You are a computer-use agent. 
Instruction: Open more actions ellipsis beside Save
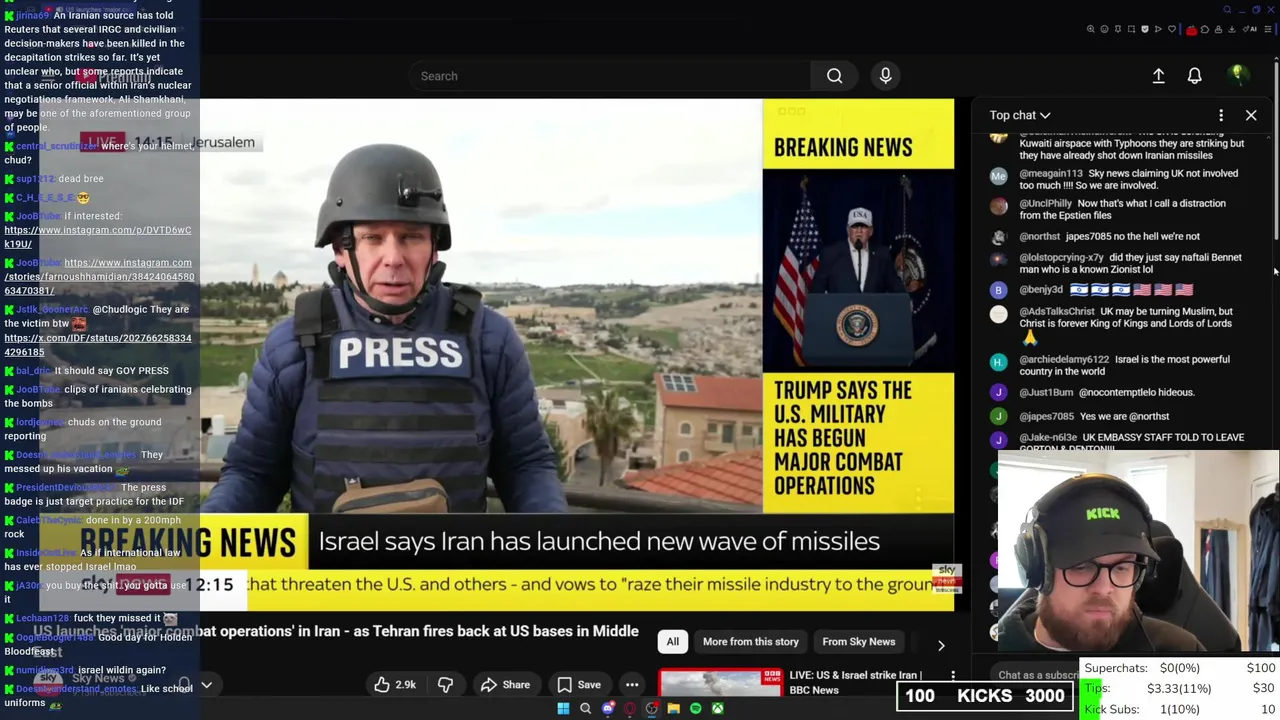[632, 685]
